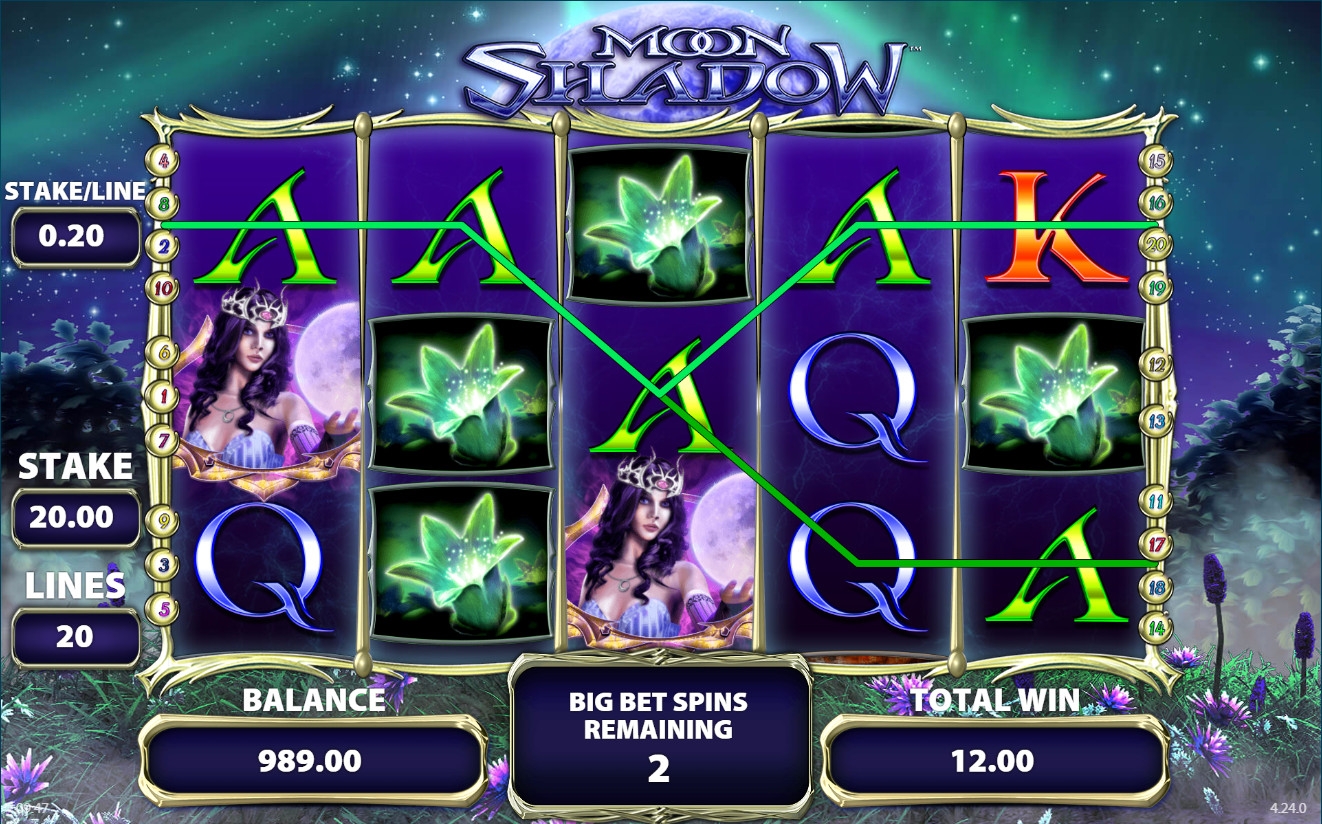The width and height of the screenshot is (1322, 824).
Task: Click payline marker number 4
Action: click(x=163, y=161)
